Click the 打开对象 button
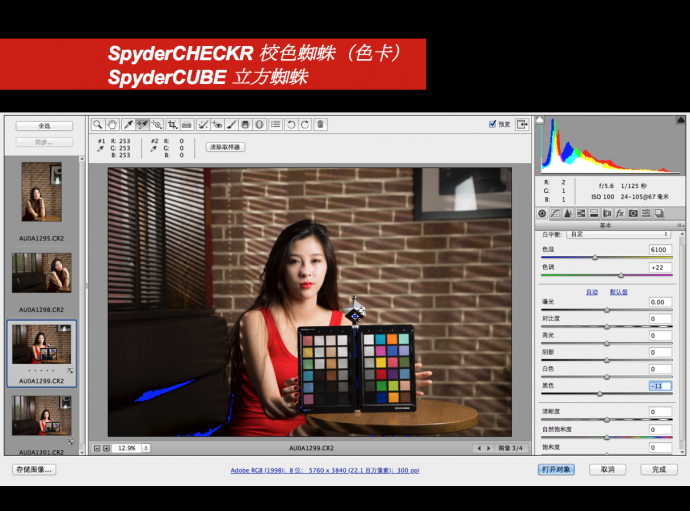This screenshot has height=511, width=690. click(556, 469)
